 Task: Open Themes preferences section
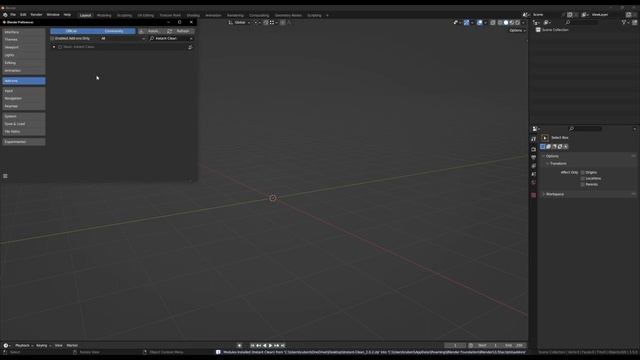point(24,40)
